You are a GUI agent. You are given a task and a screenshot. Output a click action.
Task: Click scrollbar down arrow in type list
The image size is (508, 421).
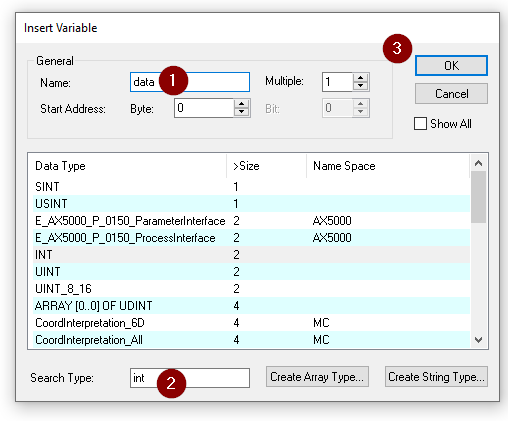[479, 340]
